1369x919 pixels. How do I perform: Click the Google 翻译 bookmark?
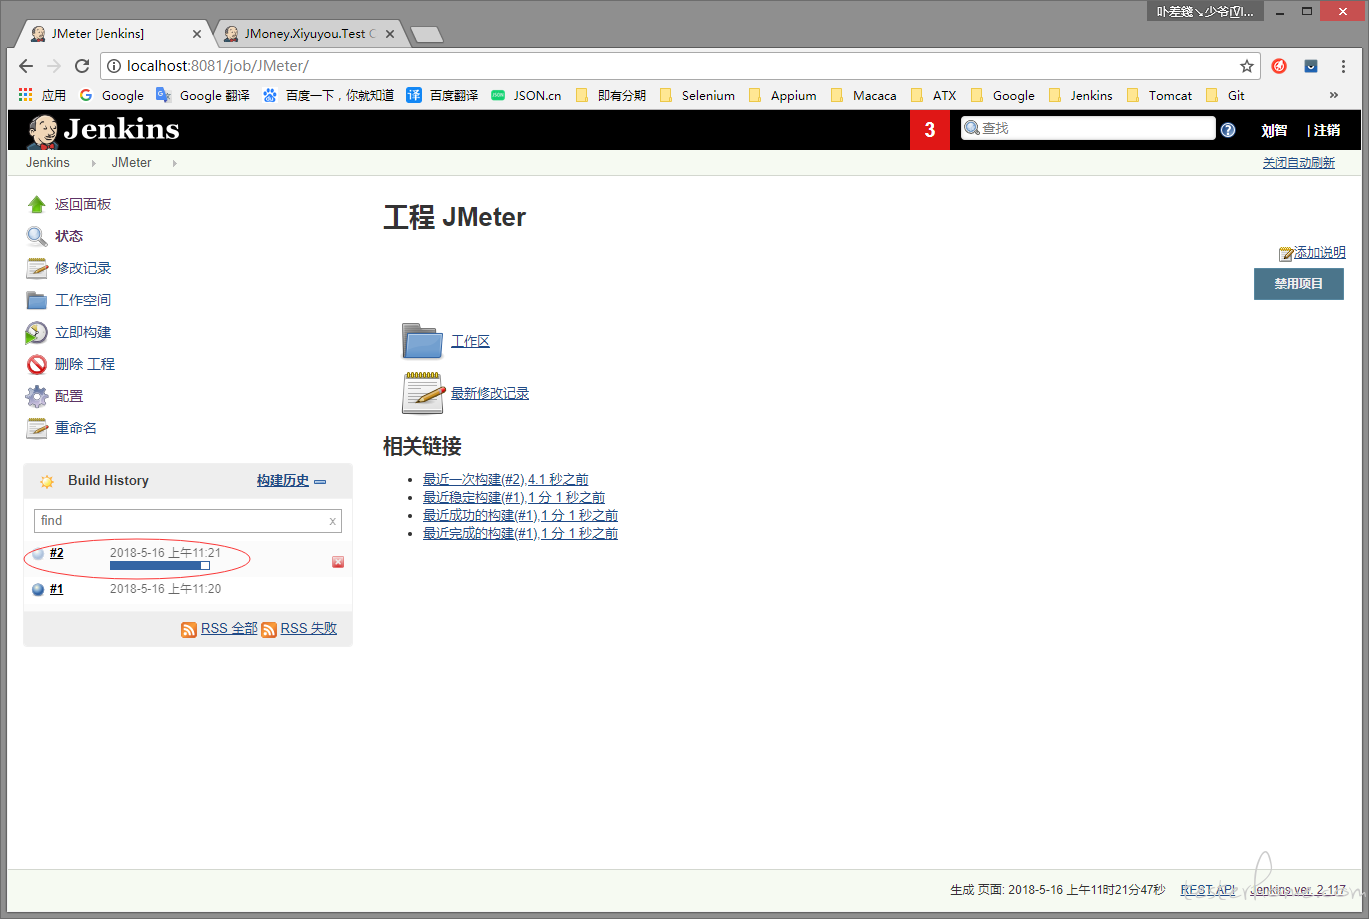point(203,96)
